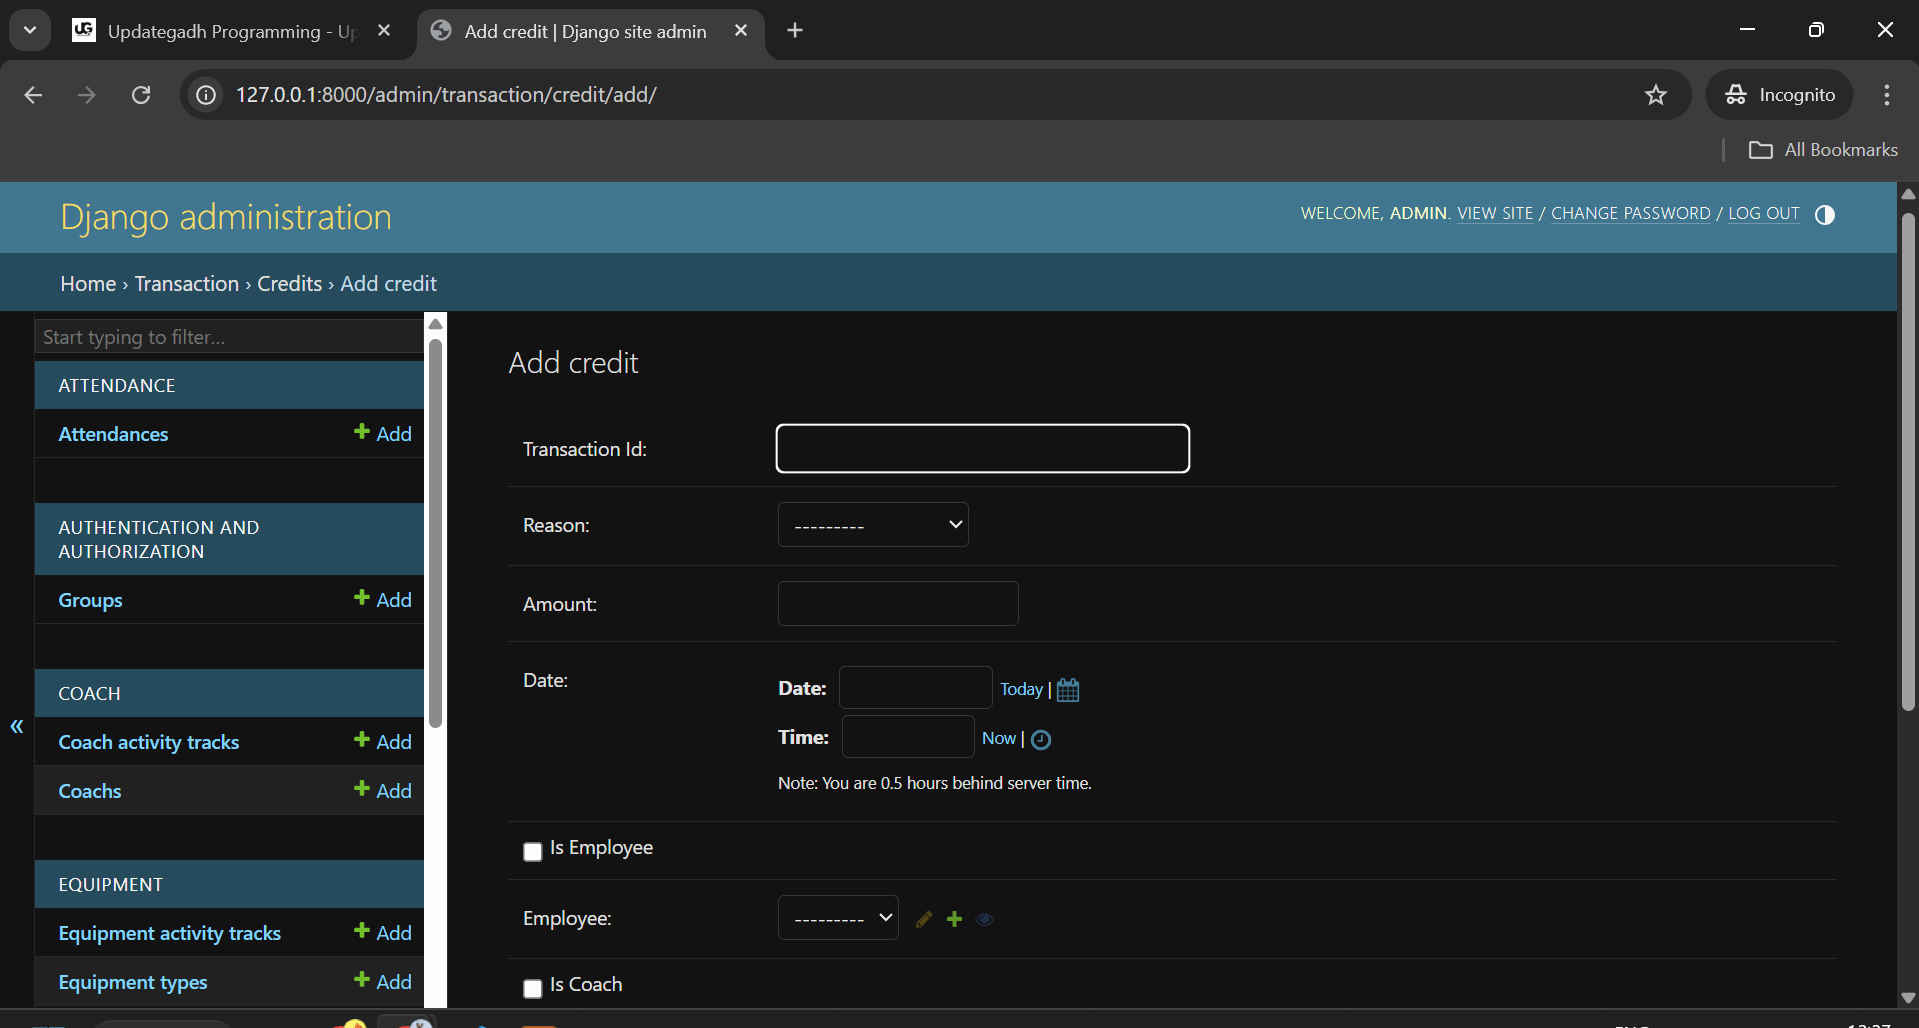Open the Employee dropdown
1919x1028 pixels.
837,917
